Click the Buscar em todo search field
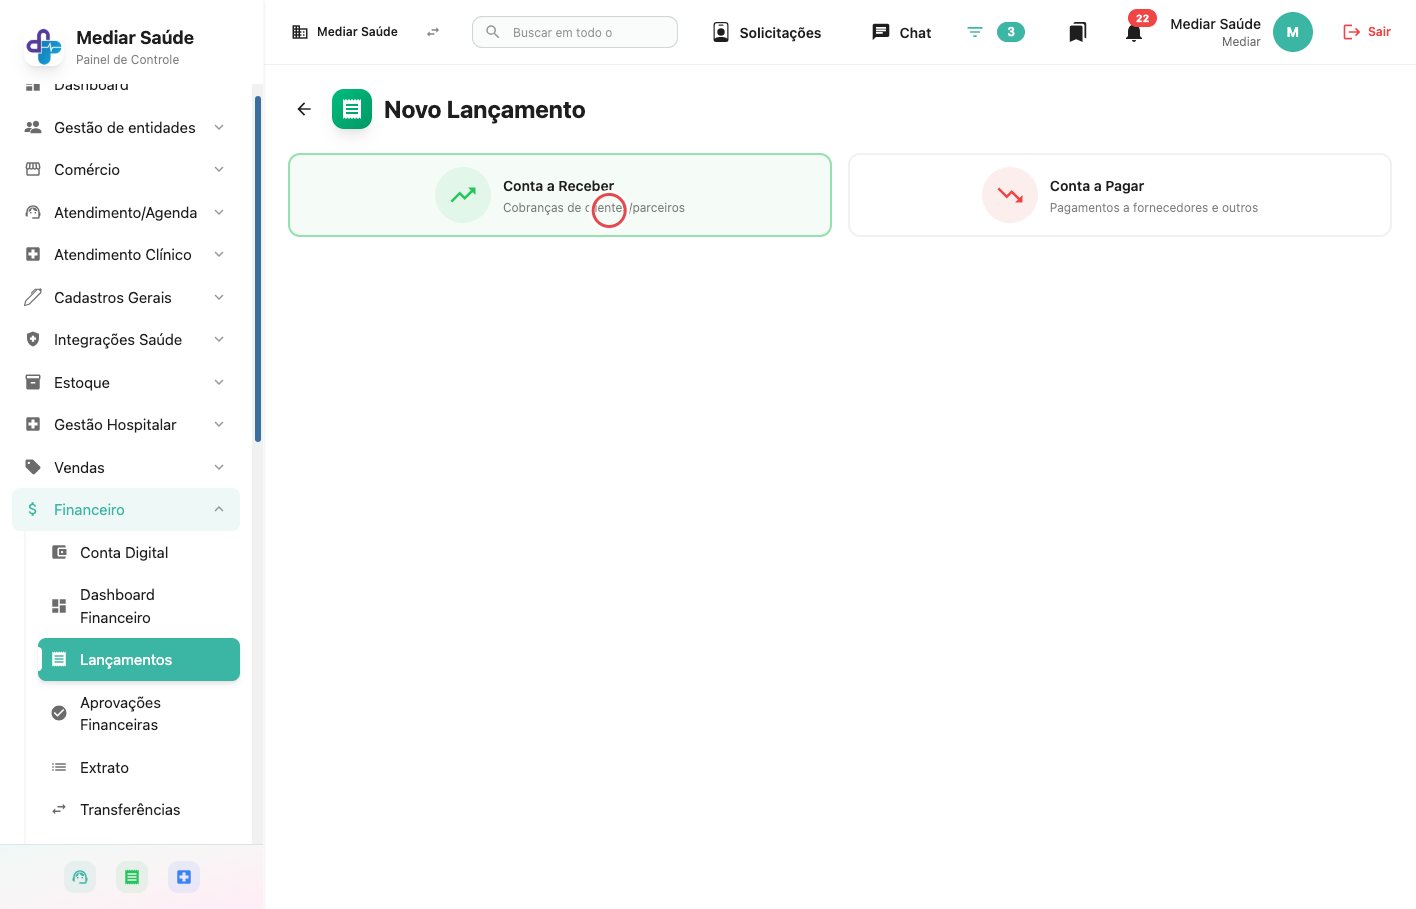 575,32
